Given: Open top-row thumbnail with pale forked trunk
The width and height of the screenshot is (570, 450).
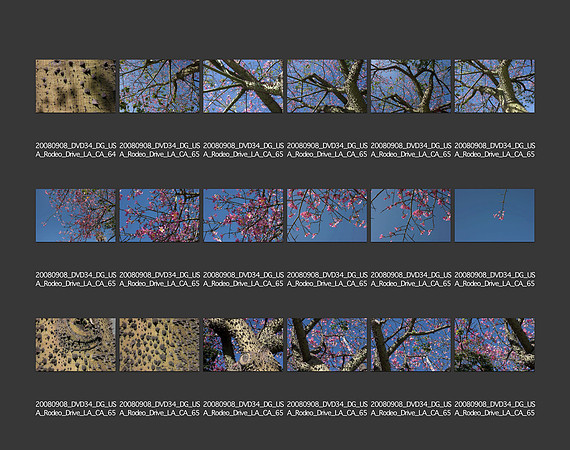Looking at the screenshot, I should (x=494, y=86).
